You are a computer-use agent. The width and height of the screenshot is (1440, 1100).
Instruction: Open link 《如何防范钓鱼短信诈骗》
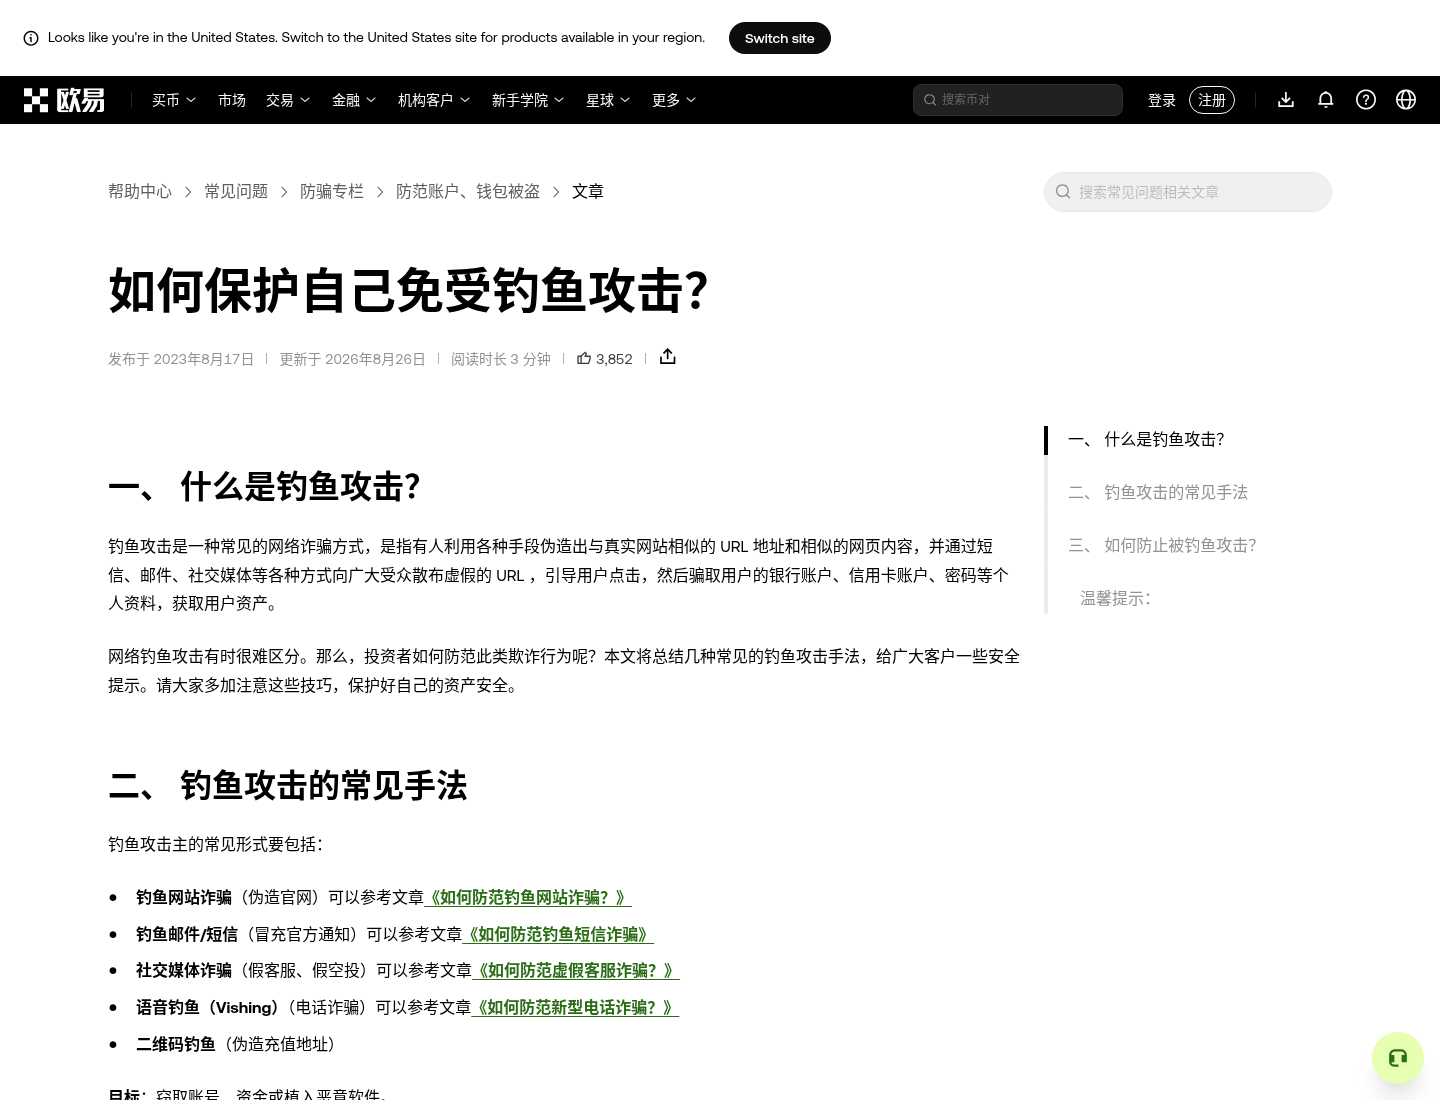pyautogui.click(x=558, y=934)
